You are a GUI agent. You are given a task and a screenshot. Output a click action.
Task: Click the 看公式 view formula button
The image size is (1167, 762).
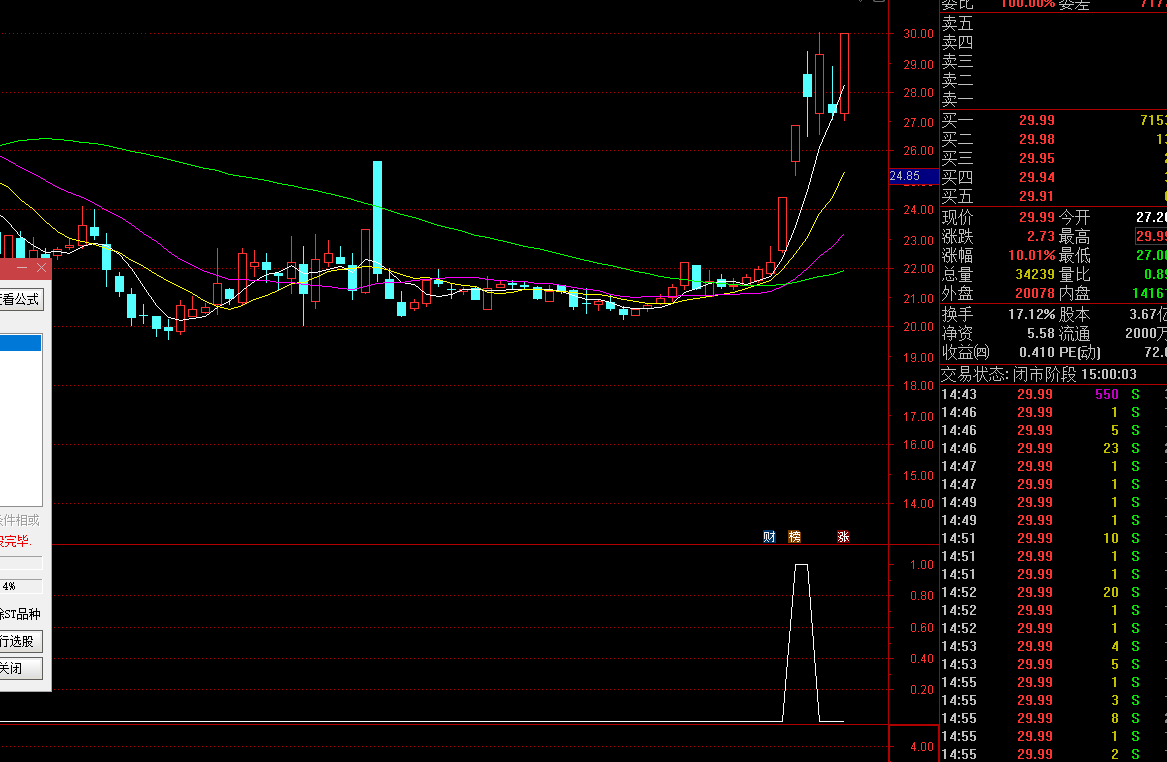coord(20,299)
